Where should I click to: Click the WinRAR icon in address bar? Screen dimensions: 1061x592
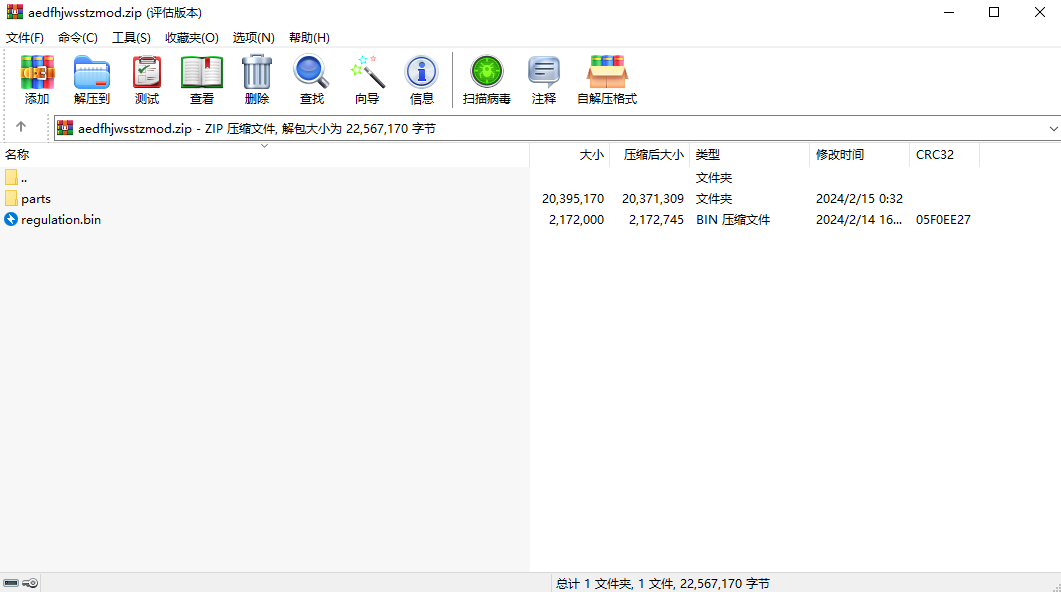coord(65,128)
